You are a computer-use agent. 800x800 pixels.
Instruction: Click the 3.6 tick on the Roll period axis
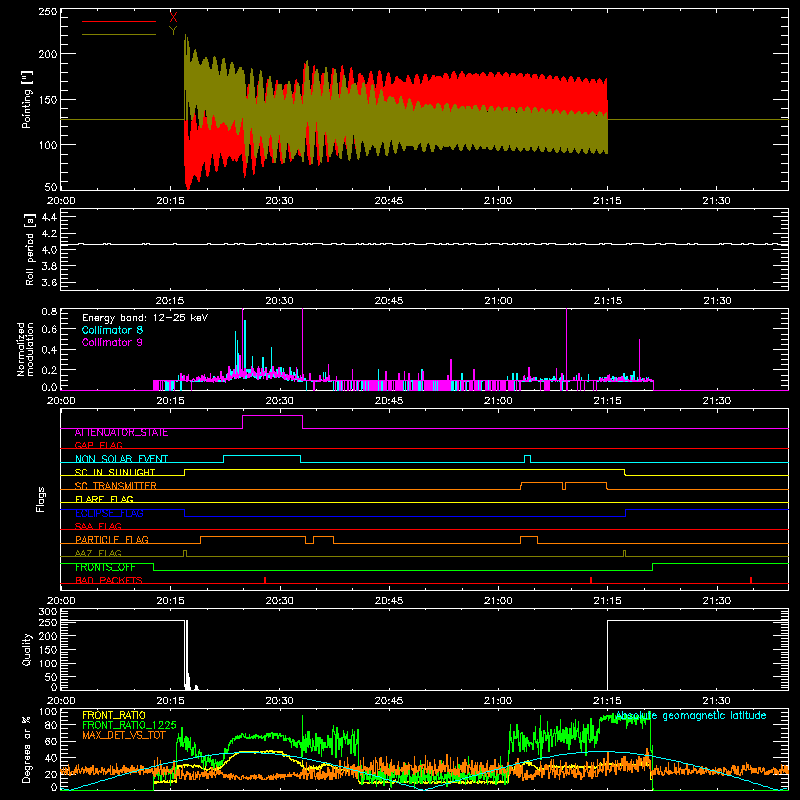coord(49,282)
